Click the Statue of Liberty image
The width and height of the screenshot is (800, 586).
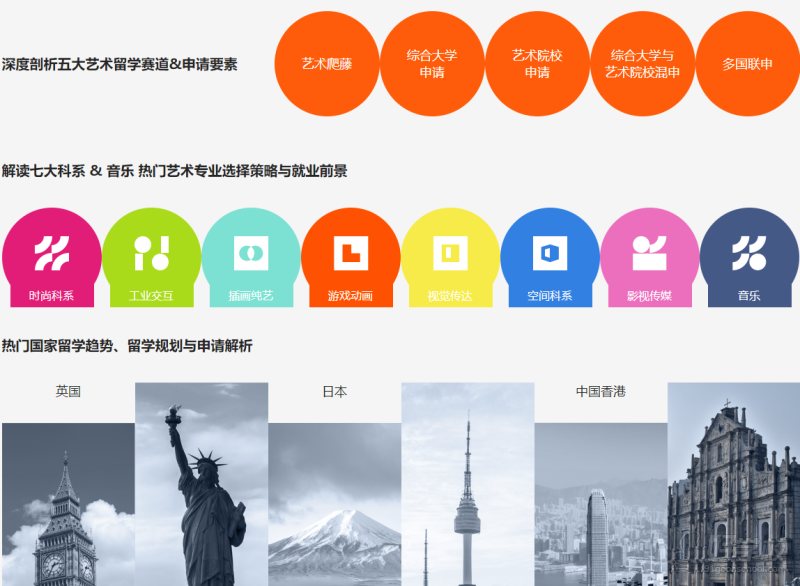[201, 484]
